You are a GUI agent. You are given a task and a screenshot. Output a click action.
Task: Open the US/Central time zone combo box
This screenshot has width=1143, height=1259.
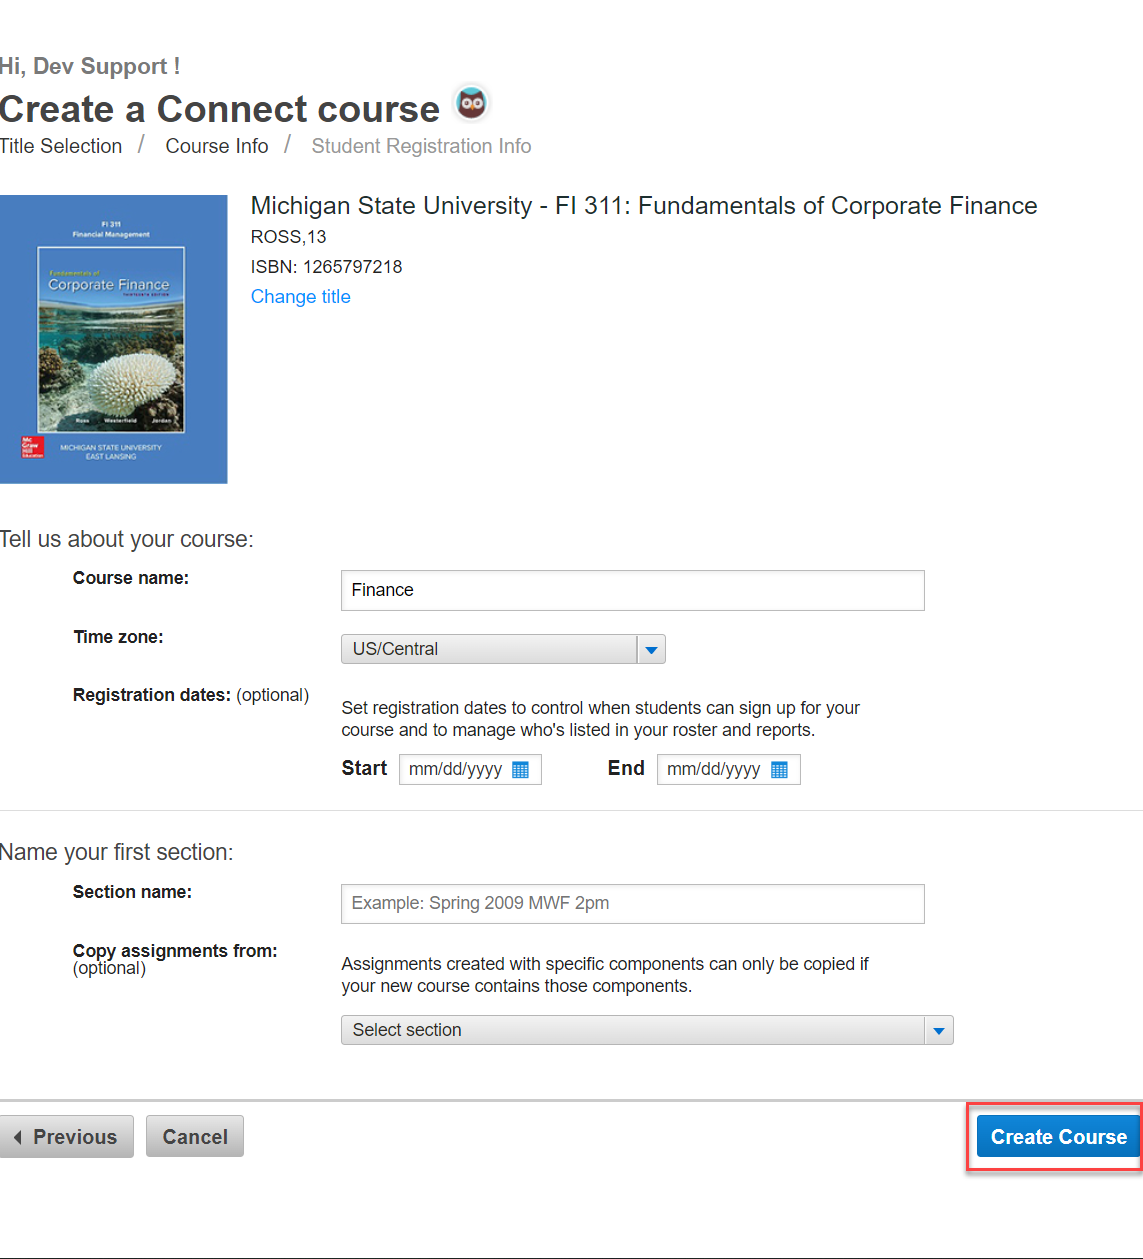click(x=503, y=650)
